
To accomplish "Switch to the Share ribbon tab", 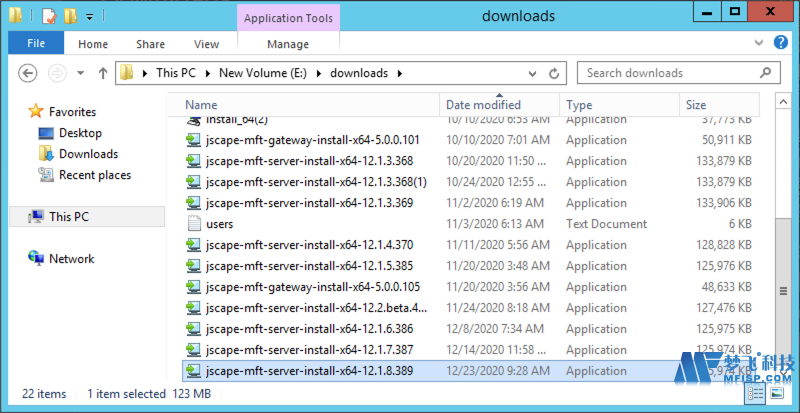I will (x=151, y=44).
